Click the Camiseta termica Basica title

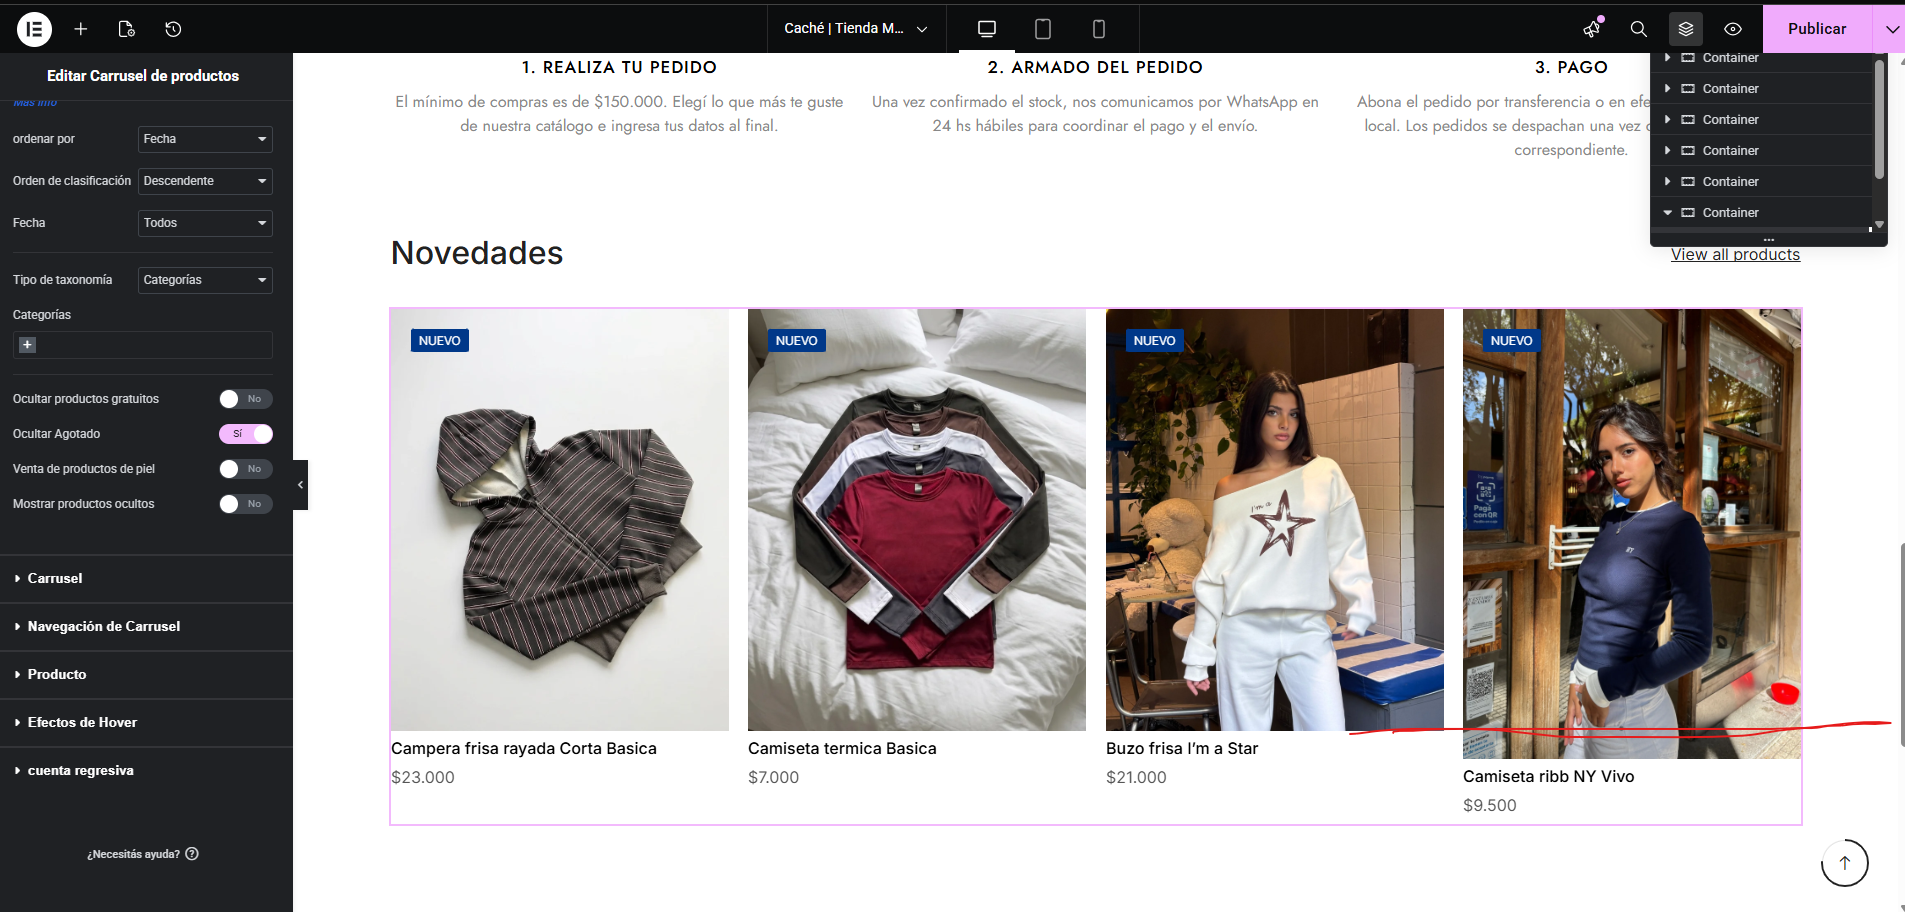[x=842, y=749]
